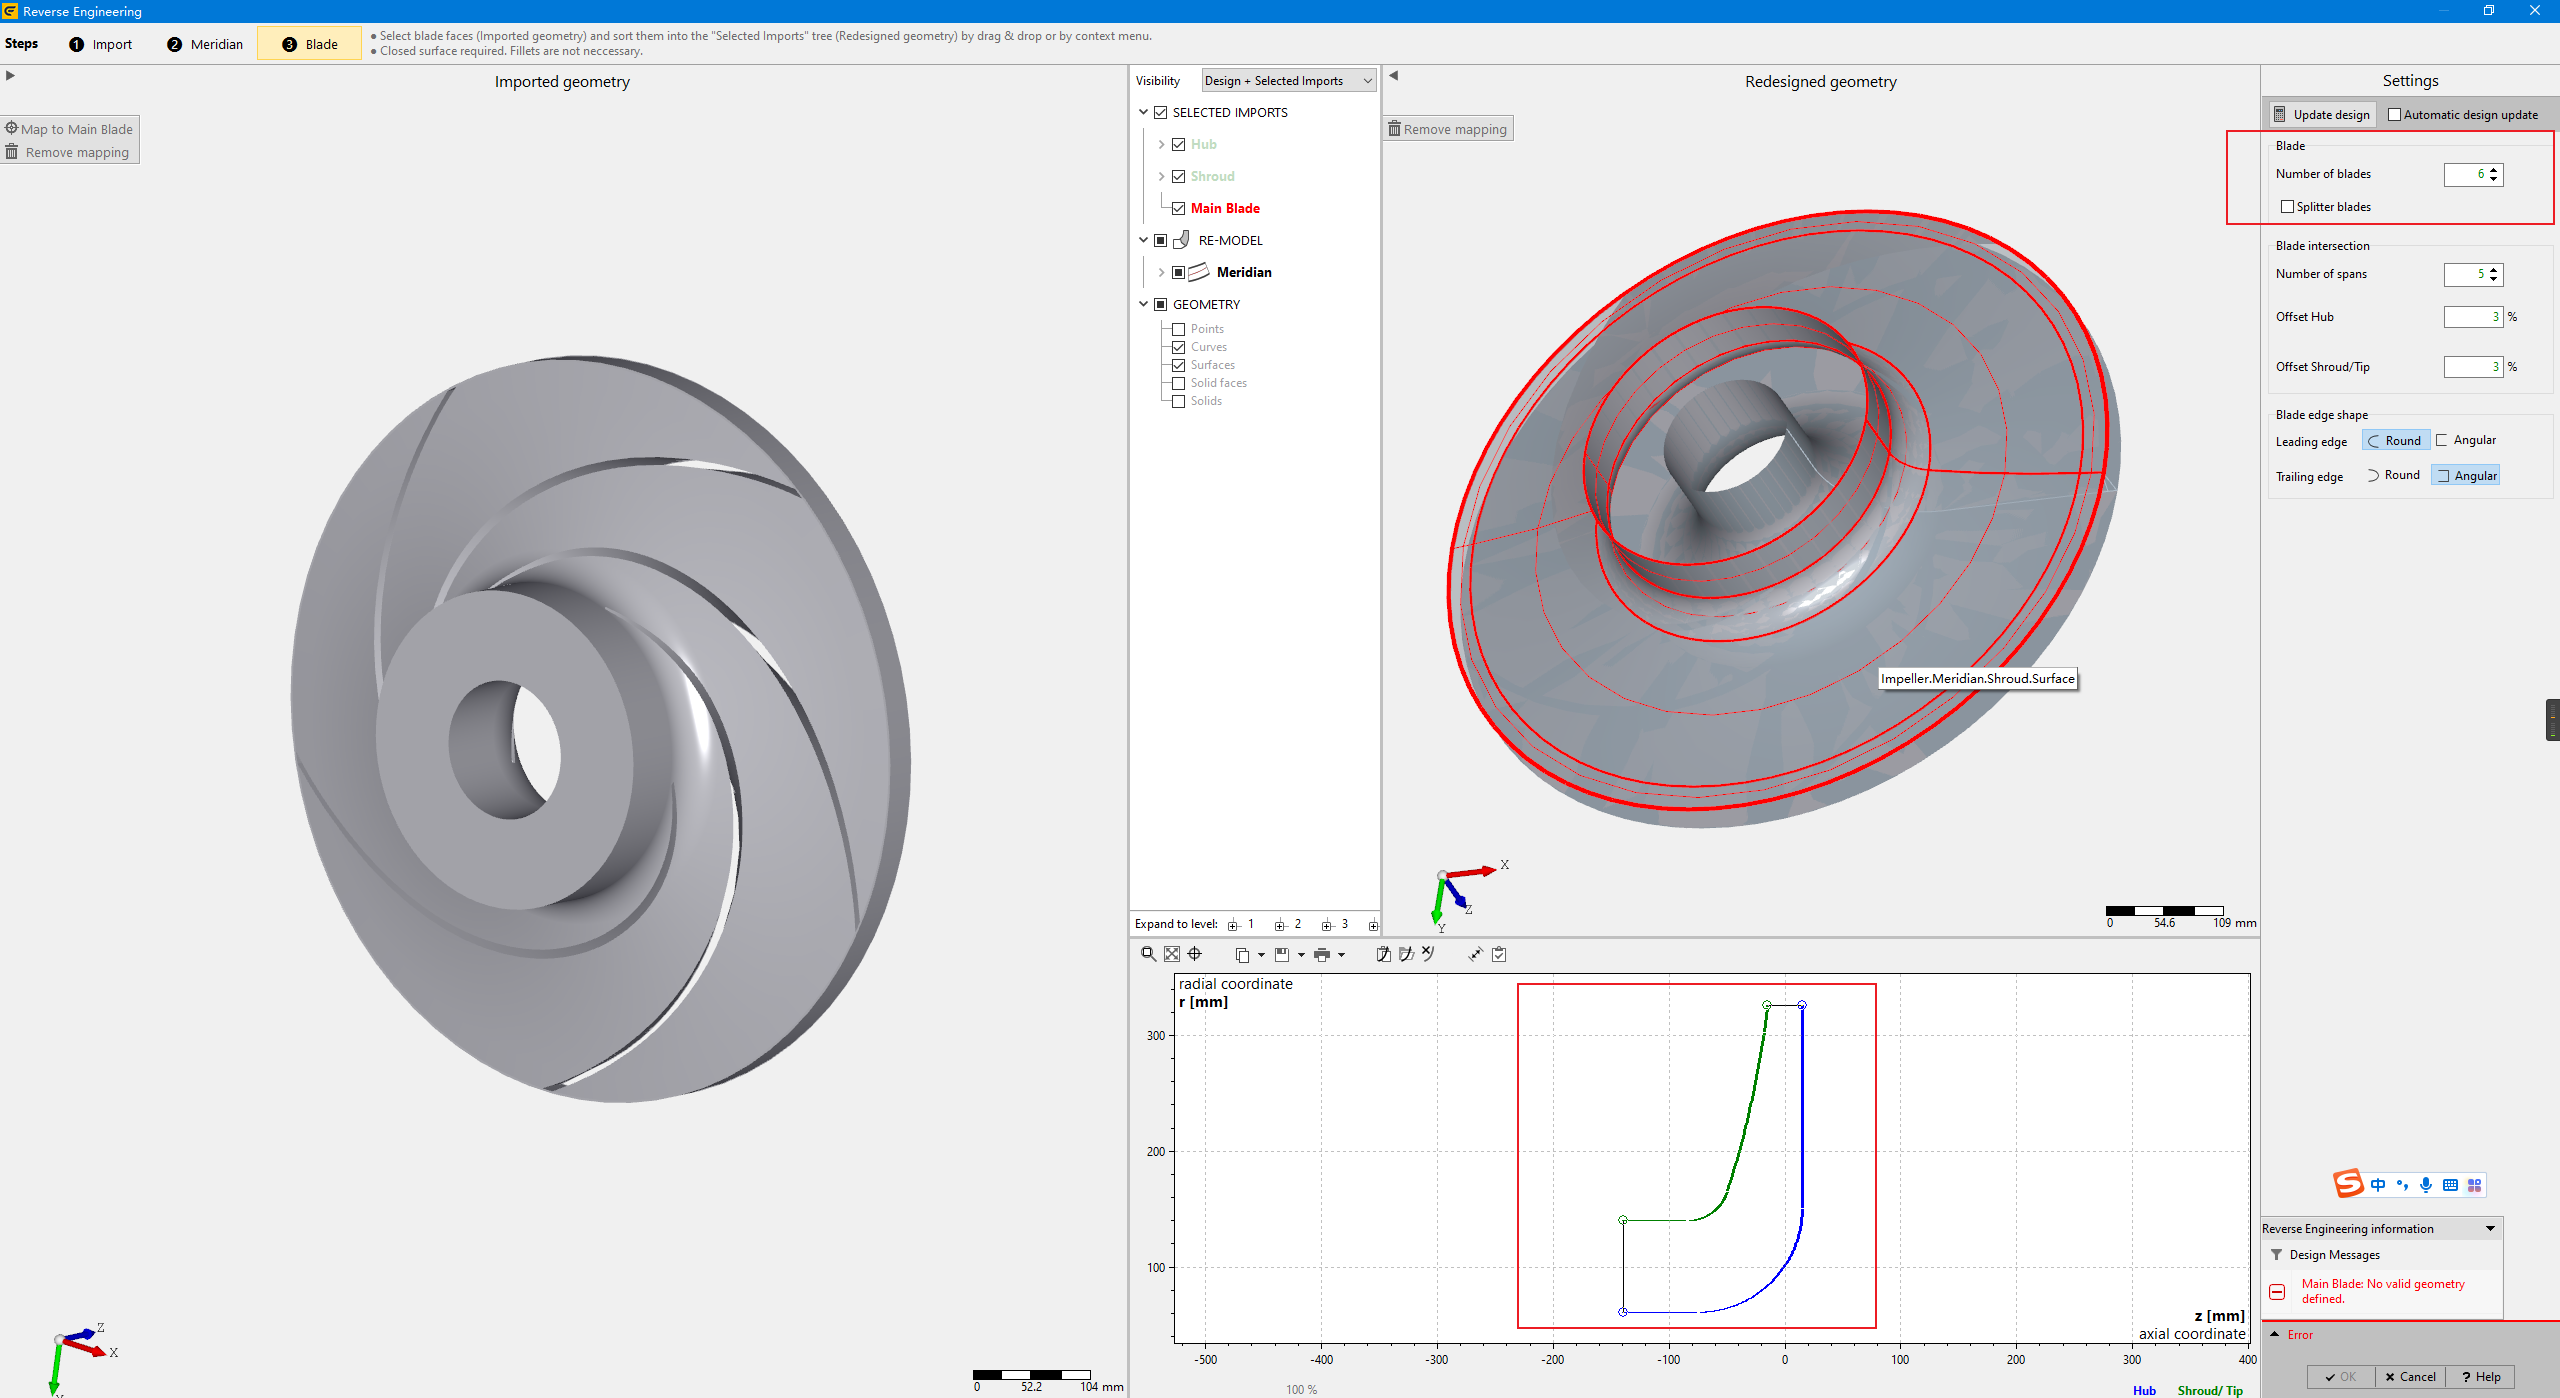Image resolution: width=2560 pixels, height=1398 pixels.
Task: Open the Visibility dropdown showing Design + Selected Imports
Action: point(1289,81)
